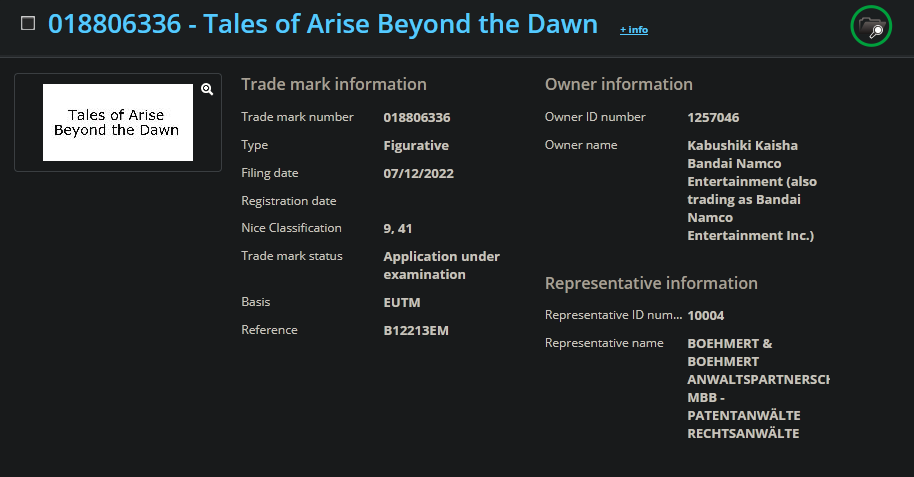Click the Trade mark status label
This screenshot has height=477, width=914.
pos(291,256)
